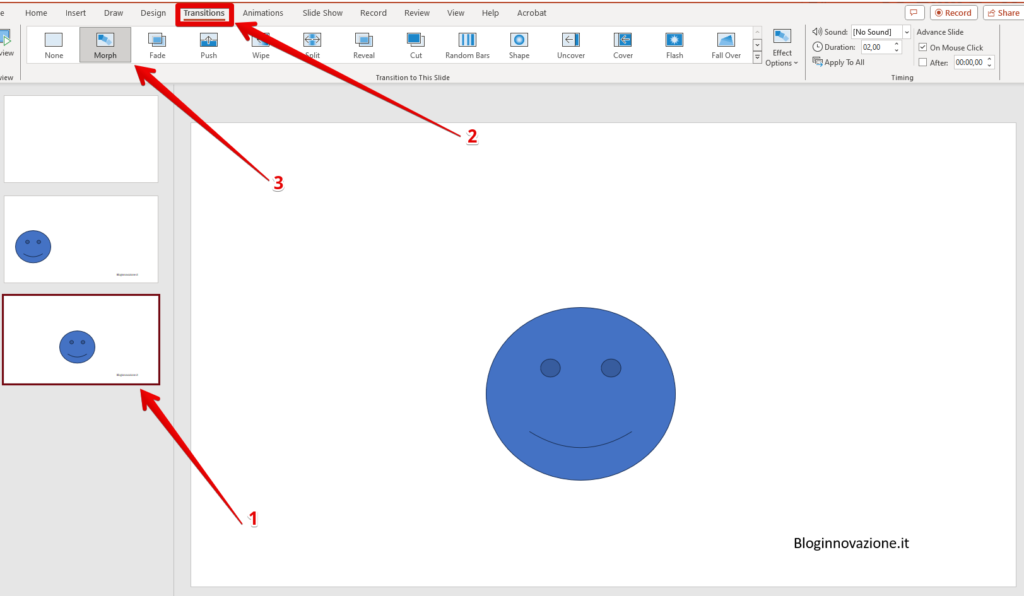The height and width of the screenshot is (596, 1024).
Task: Open the Slide Show tab
Action: [x=322, y=13]
